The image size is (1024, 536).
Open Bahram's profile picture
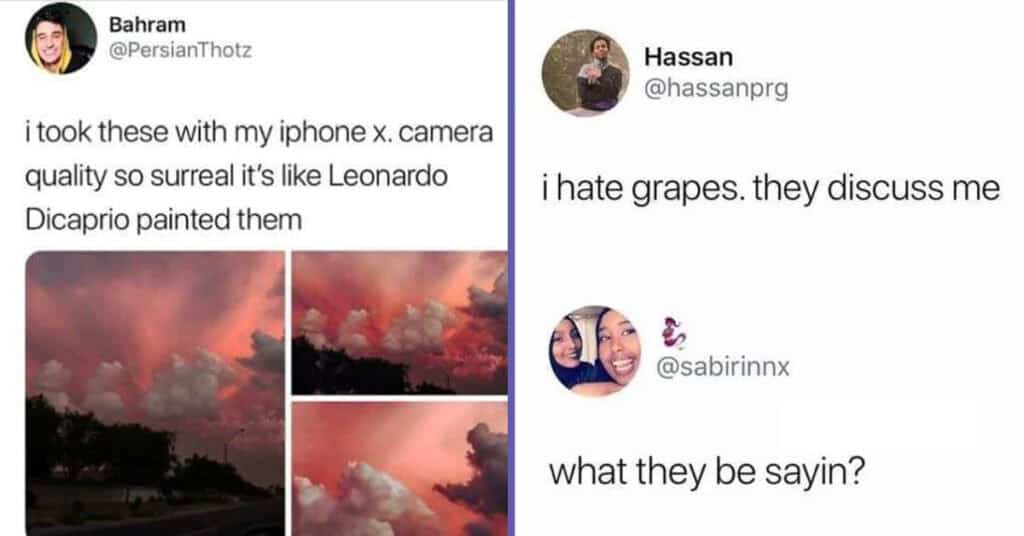61,39
